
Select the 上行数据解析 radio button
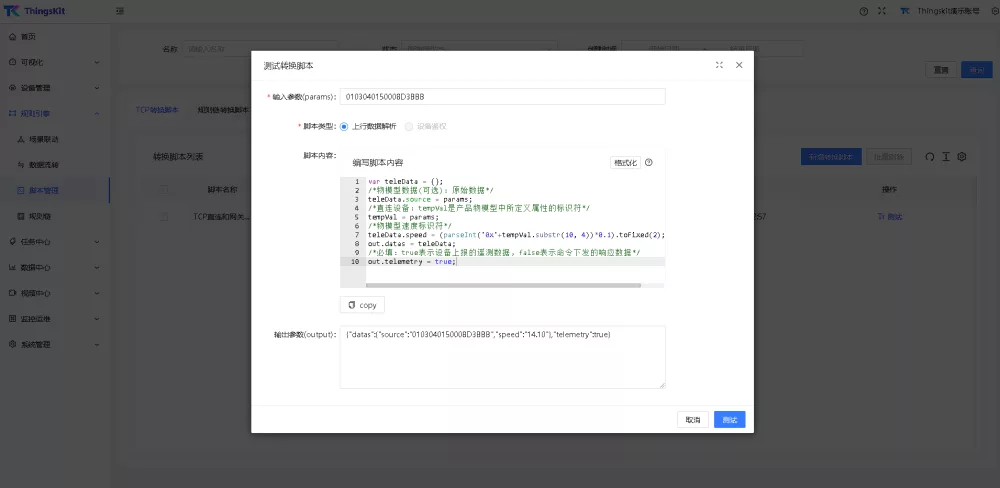pyautogui.click(x=345, y=126)
